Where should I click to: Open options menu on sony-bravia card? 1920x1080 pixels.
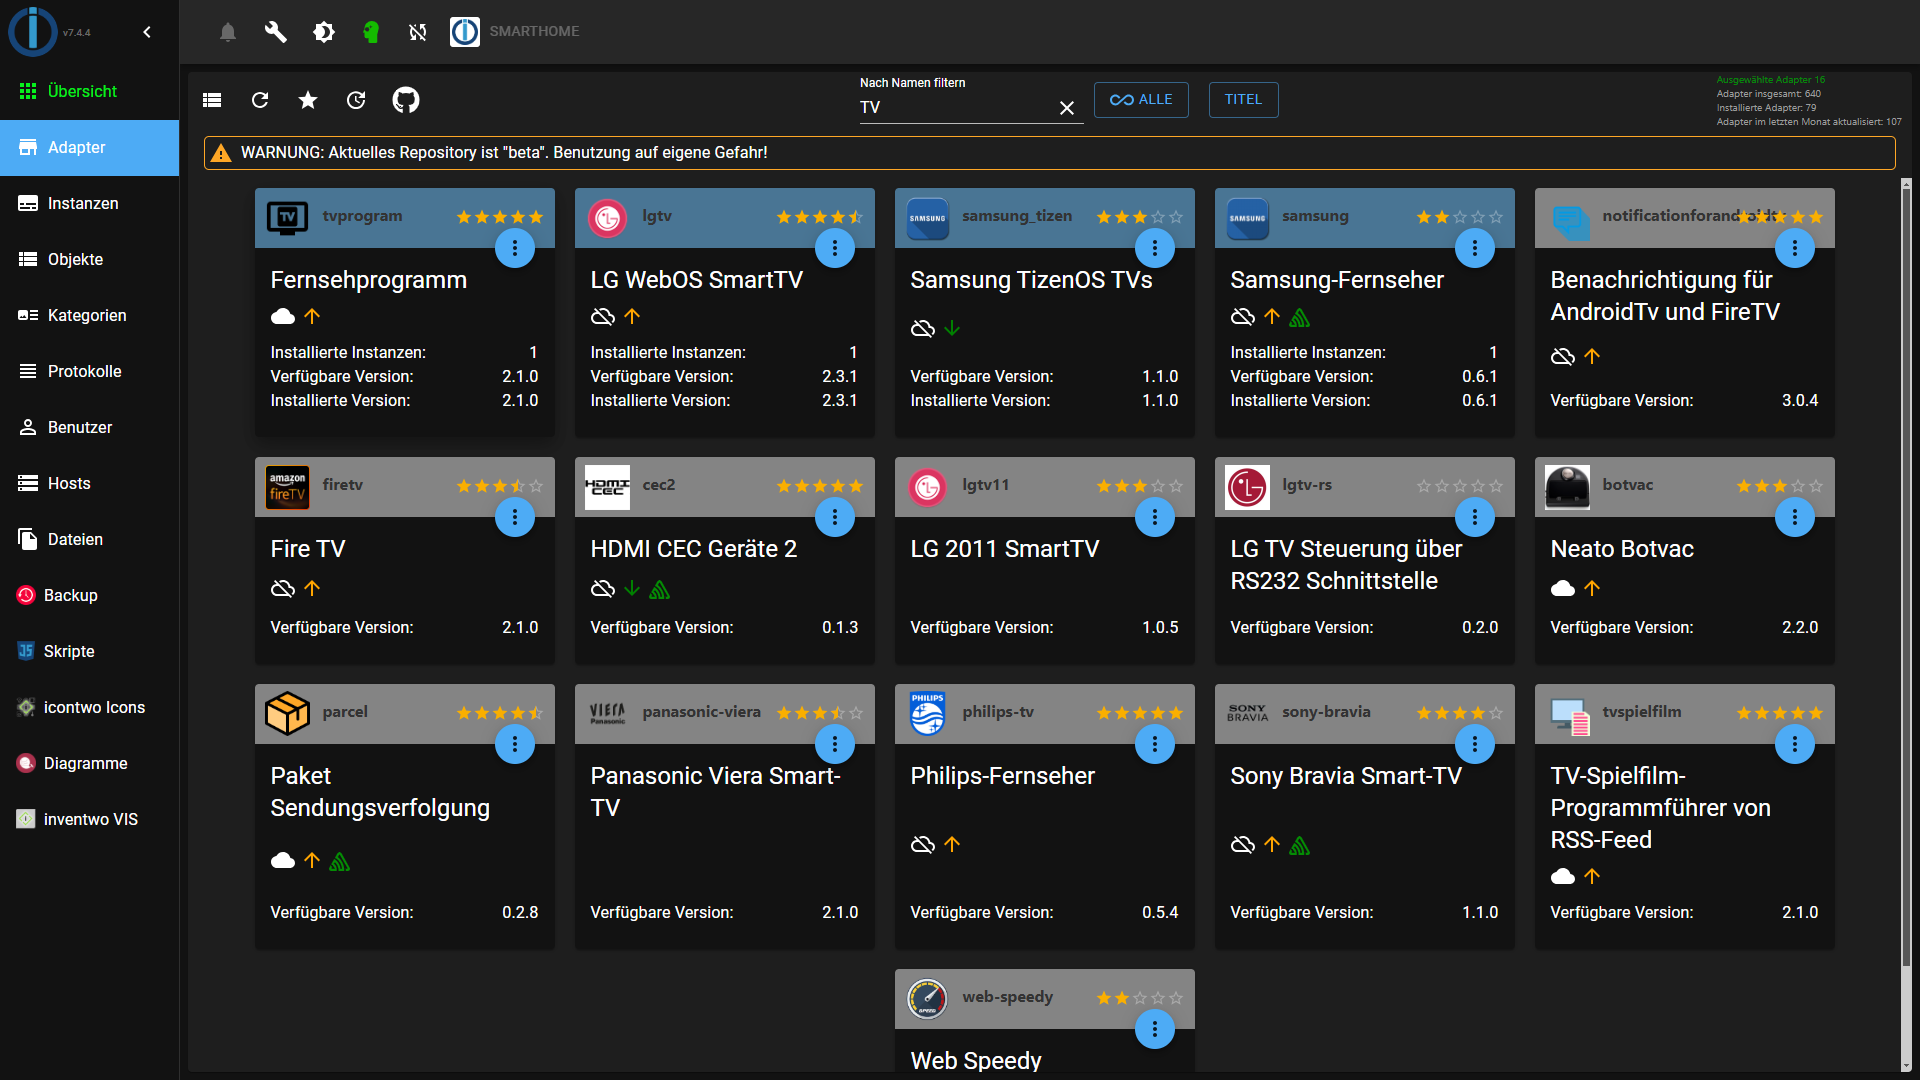tap(1475, 744)
